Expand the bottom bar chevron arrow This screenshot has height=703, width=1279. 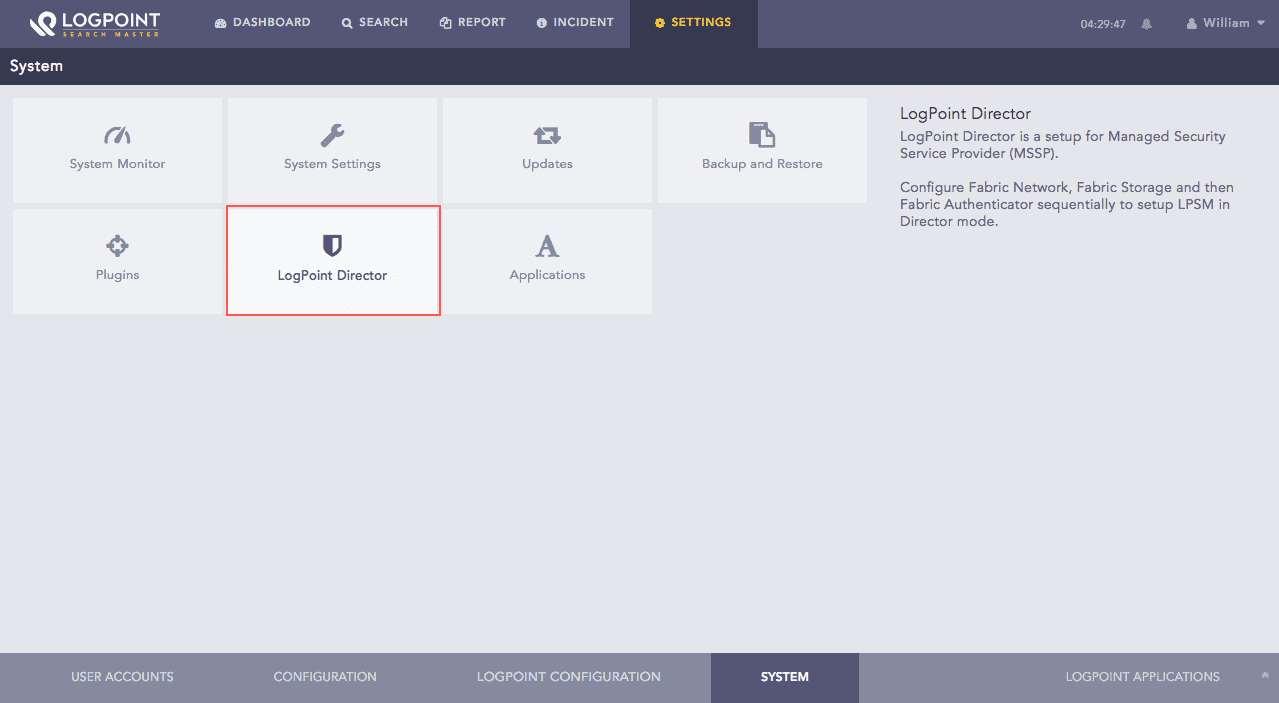coord(1265,677)
